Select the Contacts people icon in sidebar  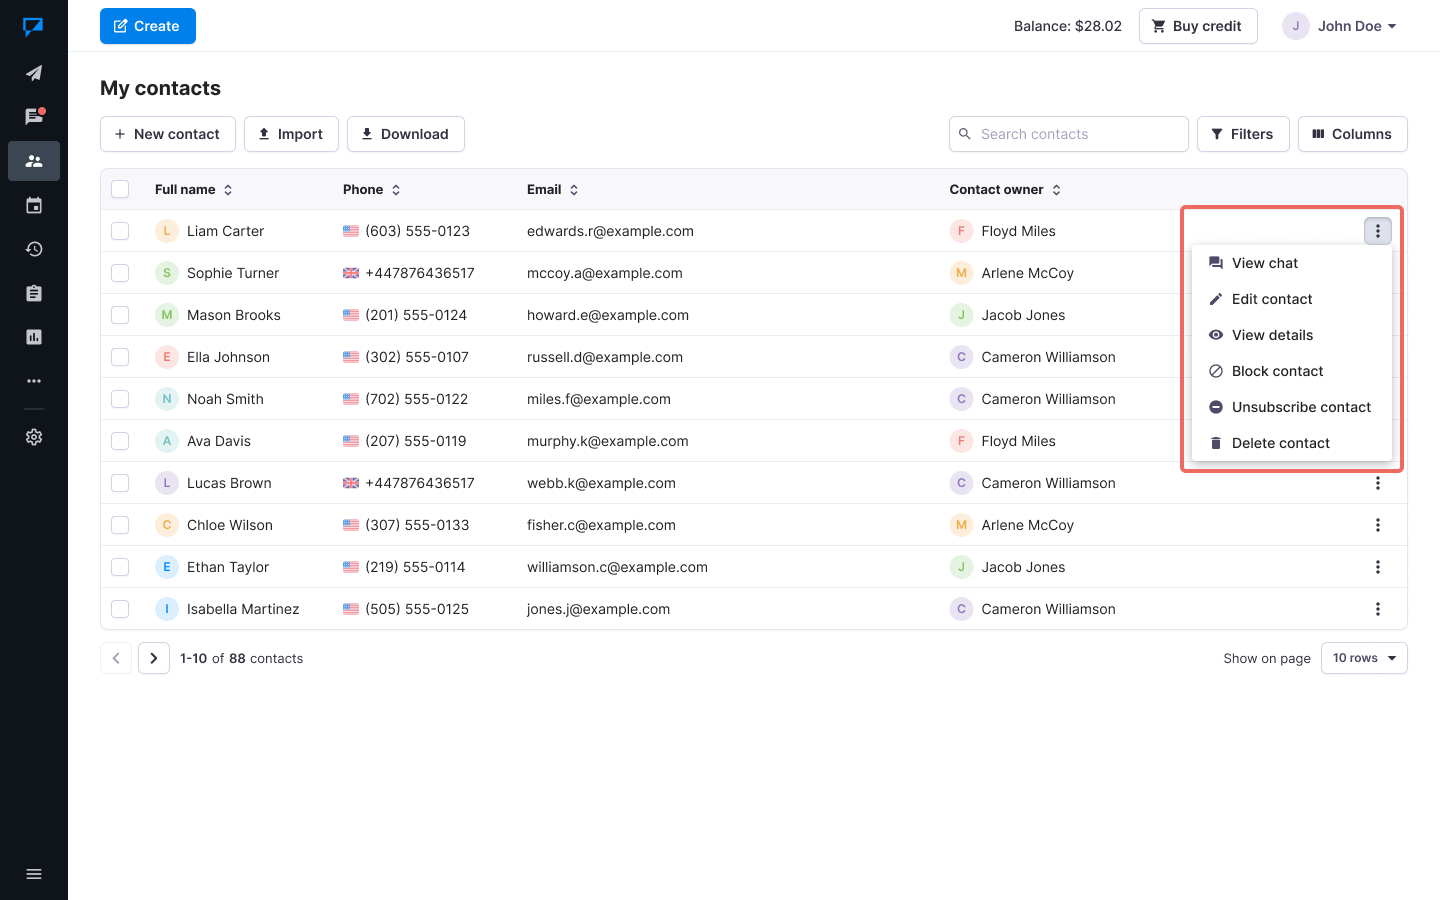34,160
